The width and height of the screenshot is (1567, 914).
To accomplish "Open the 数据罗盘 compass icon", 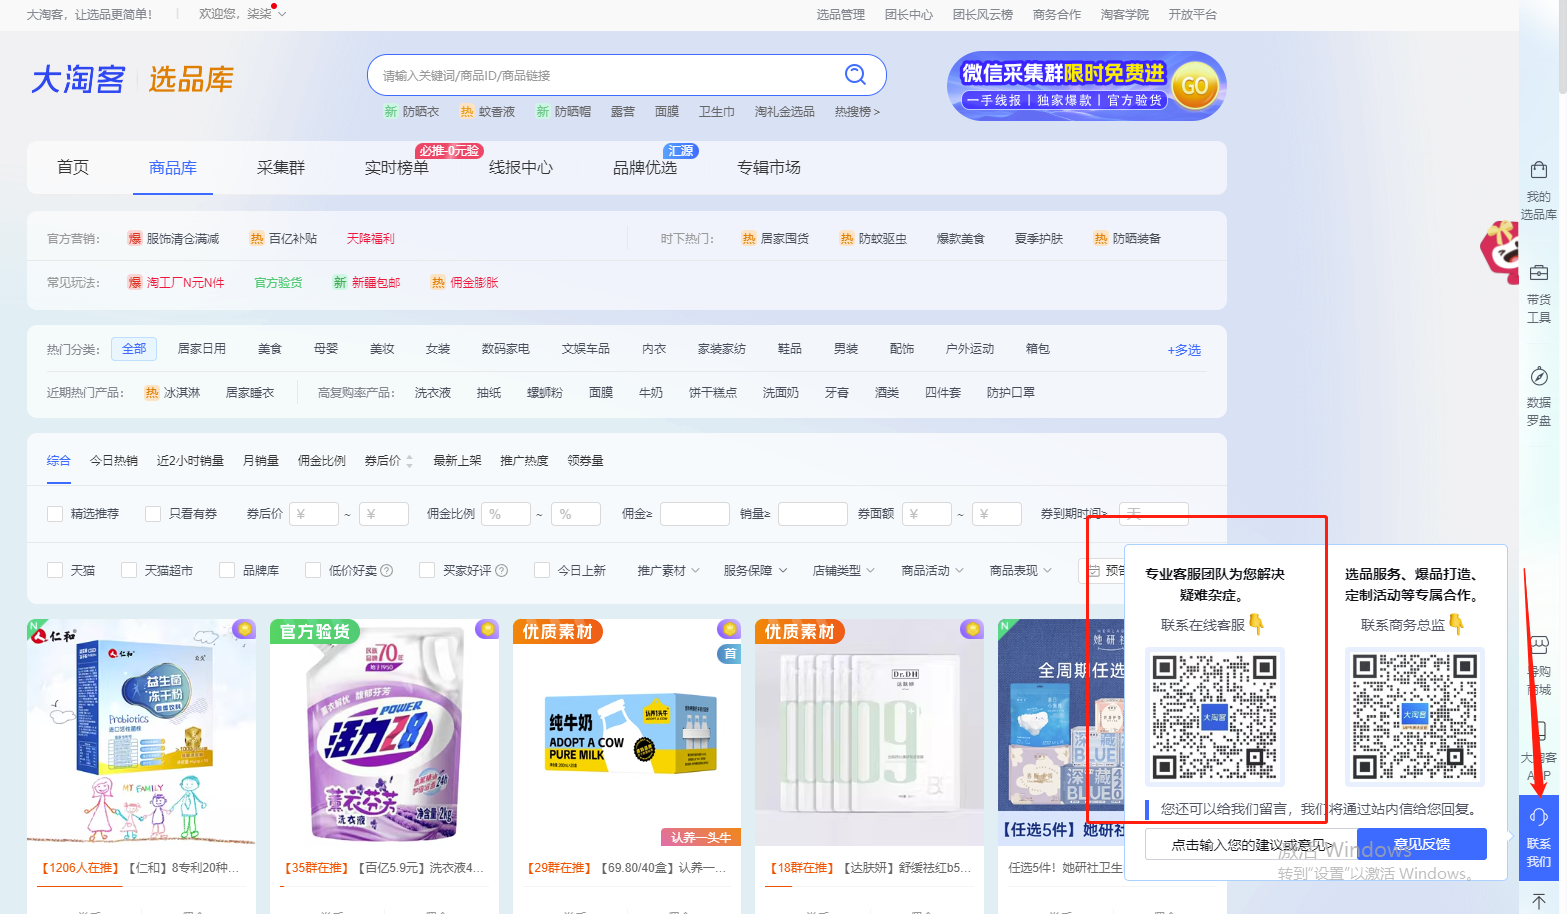I will pos(1538,377).
